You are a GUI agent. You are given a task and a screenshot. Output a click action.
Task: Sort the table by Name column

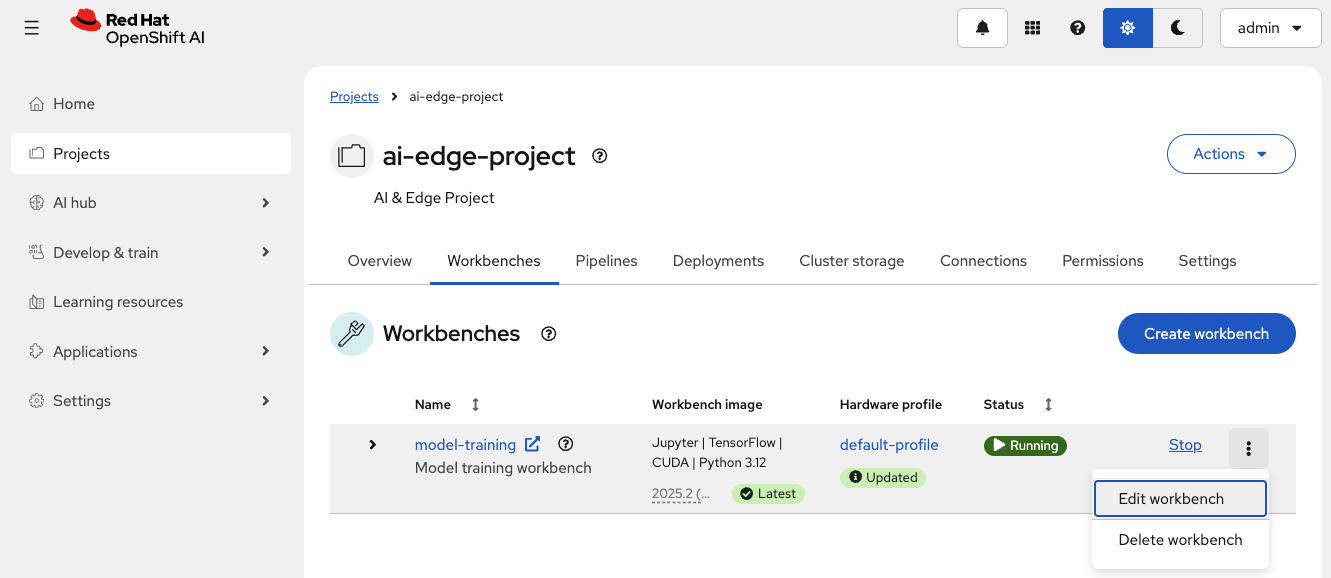475,405
